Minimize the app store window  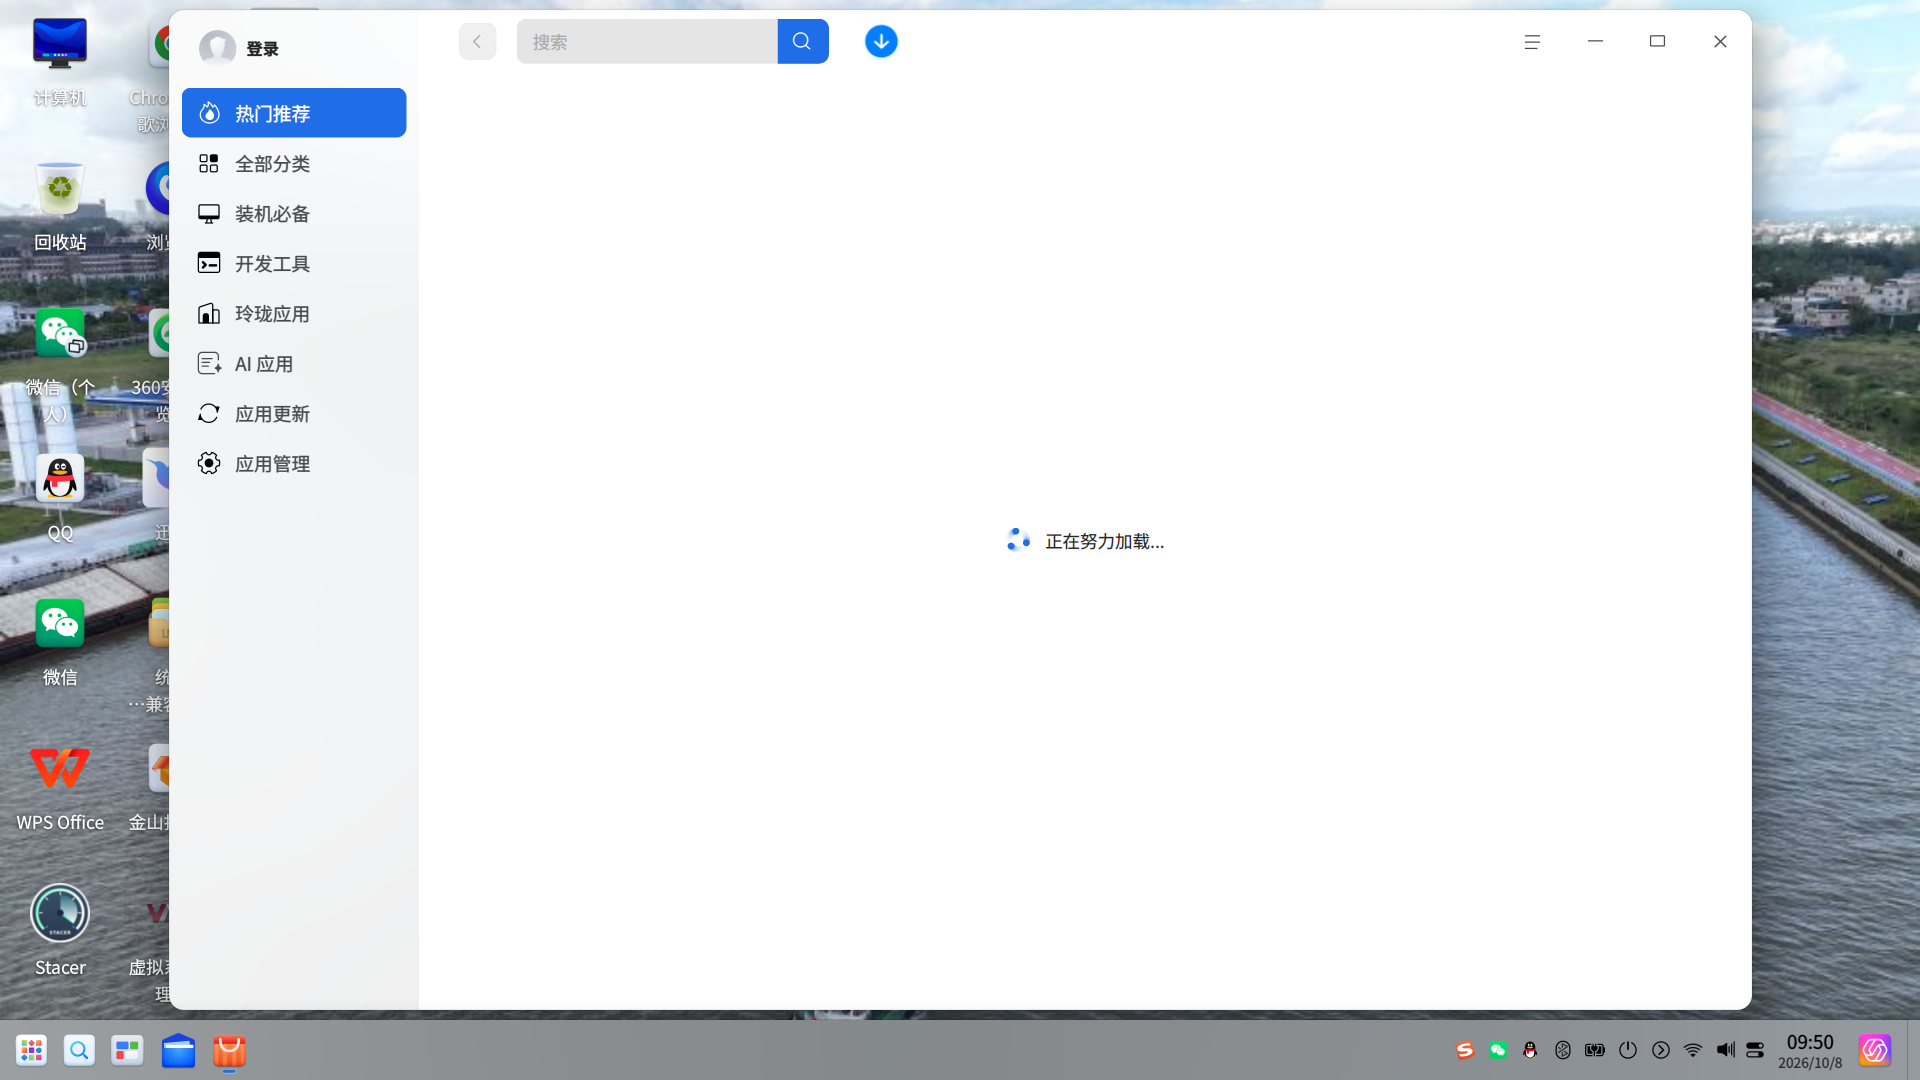1595,41
